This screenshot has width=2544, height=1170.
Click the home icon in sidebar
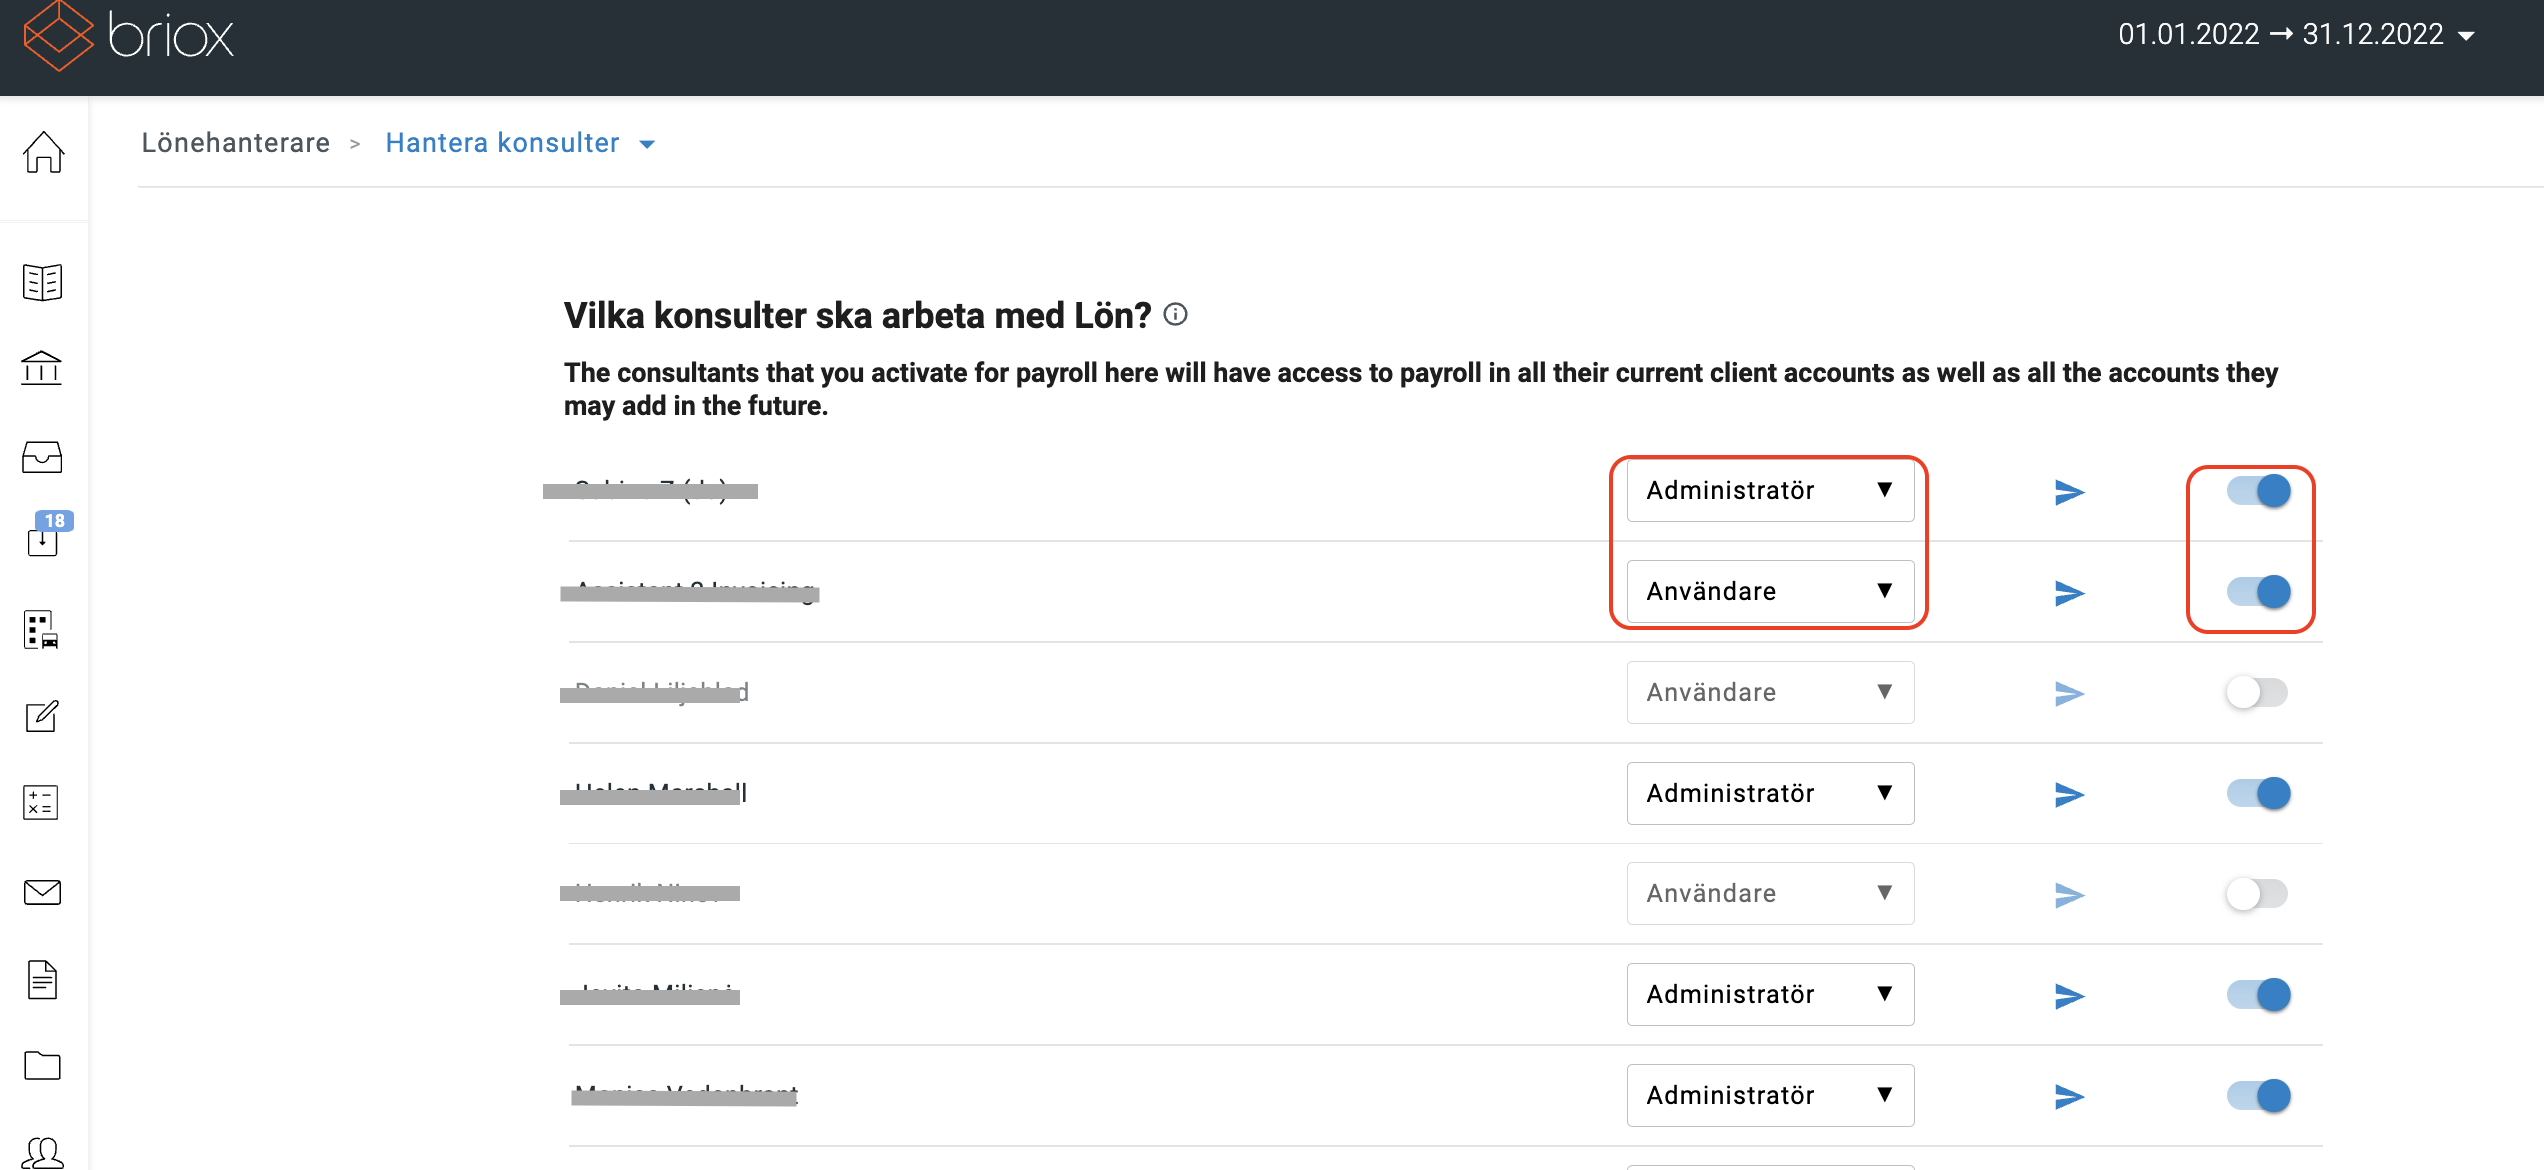(x=43, y=152)
